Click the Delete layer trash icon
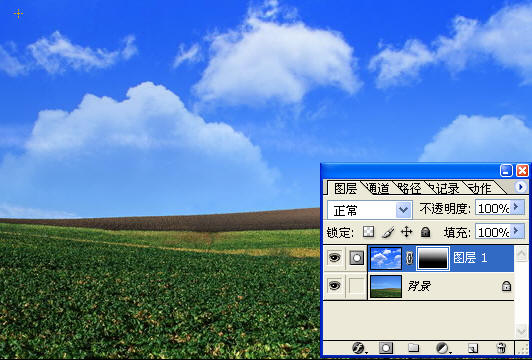532x360 pixels. (x=501, y=348)
